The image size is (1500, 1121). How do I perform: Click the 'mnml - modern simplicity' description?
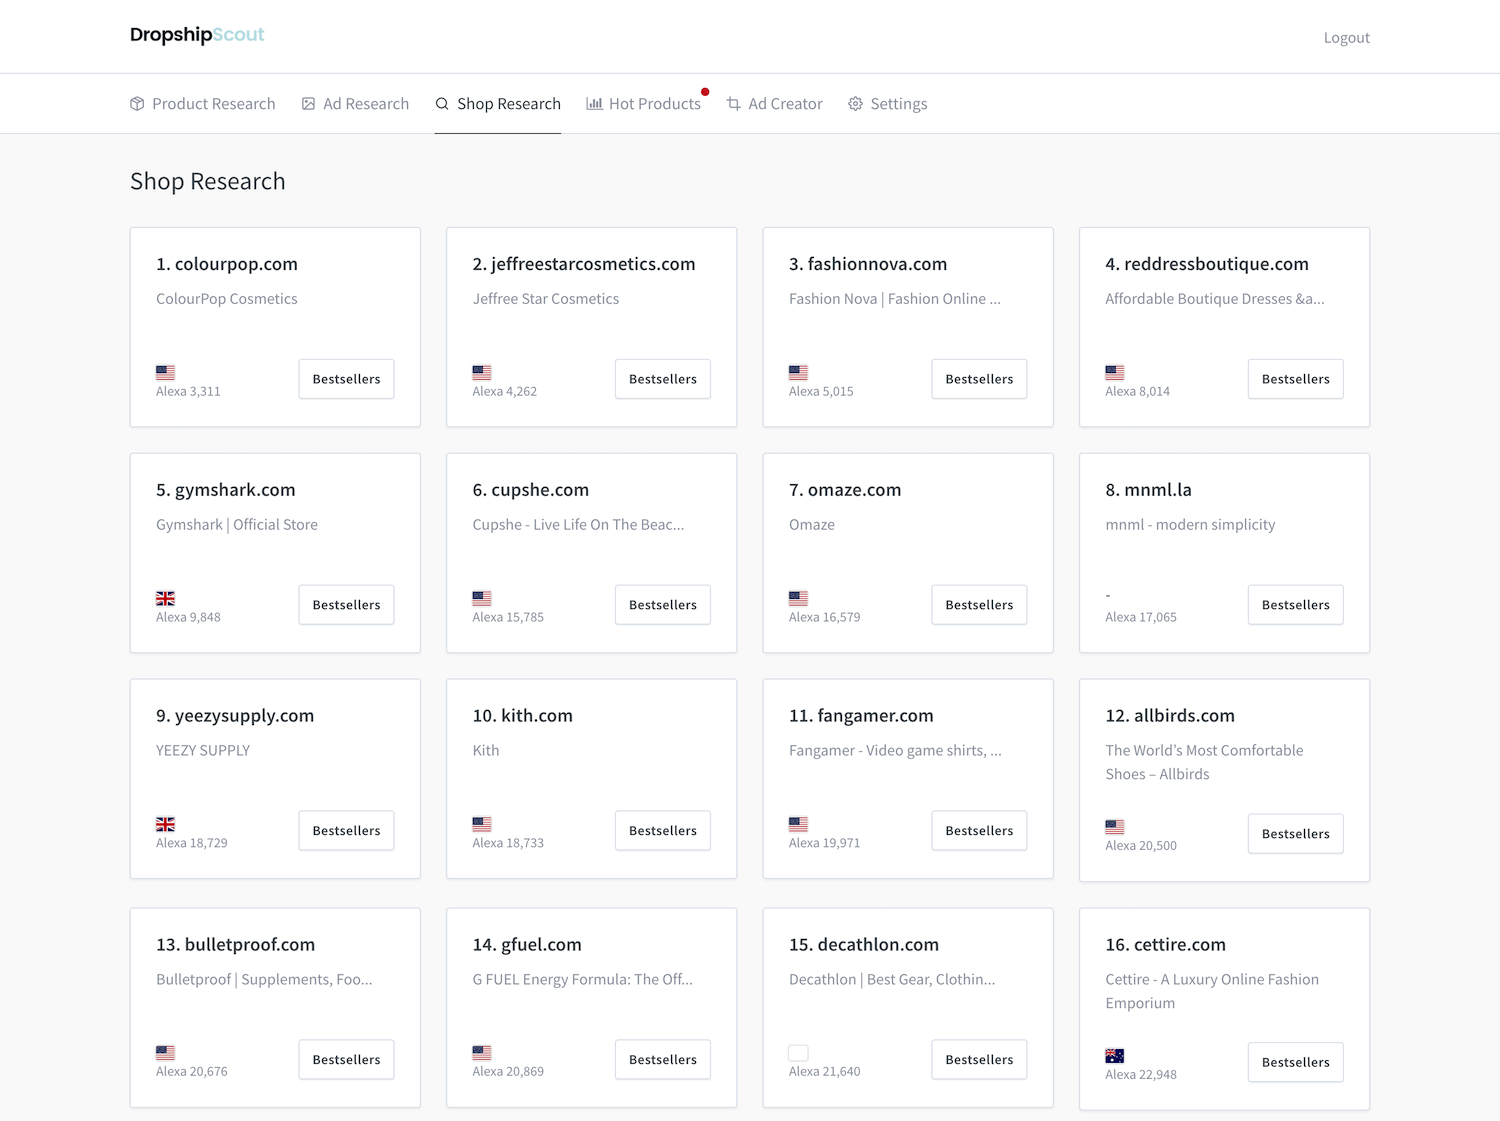[x=1190, y=525]
